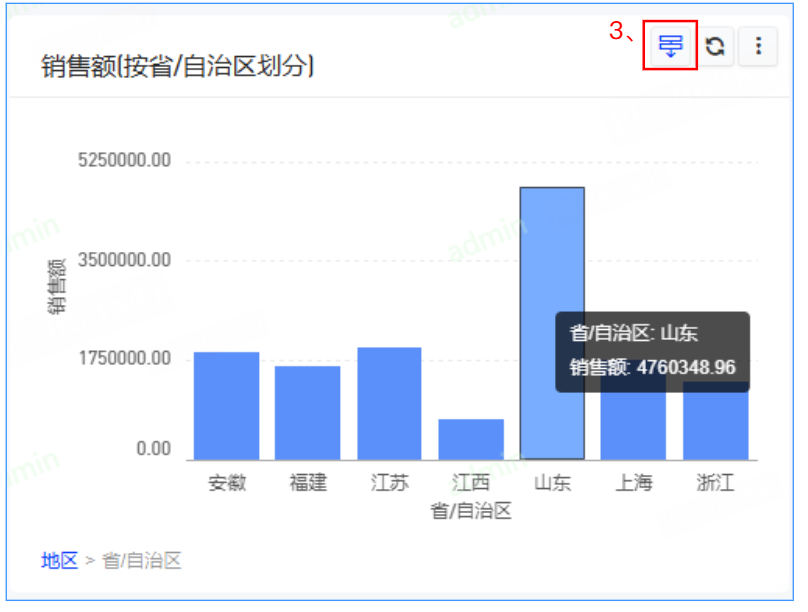This screenshot has height=612, width=808.
Task: Click the 江西 x-axis label
Action: (x=471, y=483)
